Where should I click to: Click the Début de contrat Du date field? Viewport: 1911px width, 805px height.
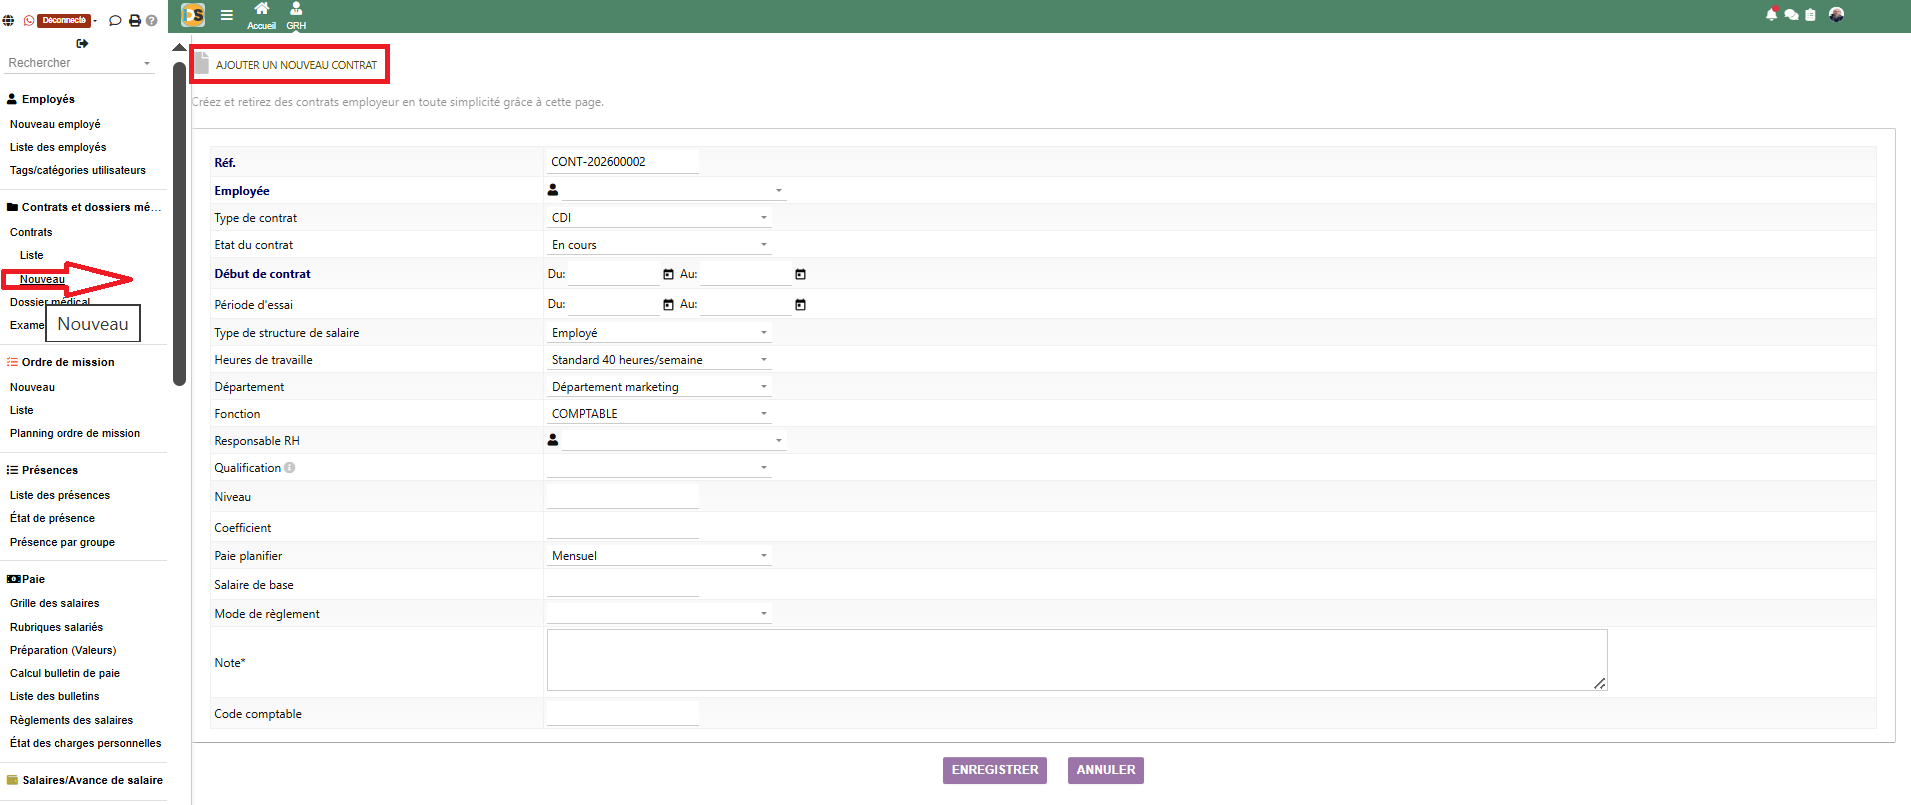point(613,274)
